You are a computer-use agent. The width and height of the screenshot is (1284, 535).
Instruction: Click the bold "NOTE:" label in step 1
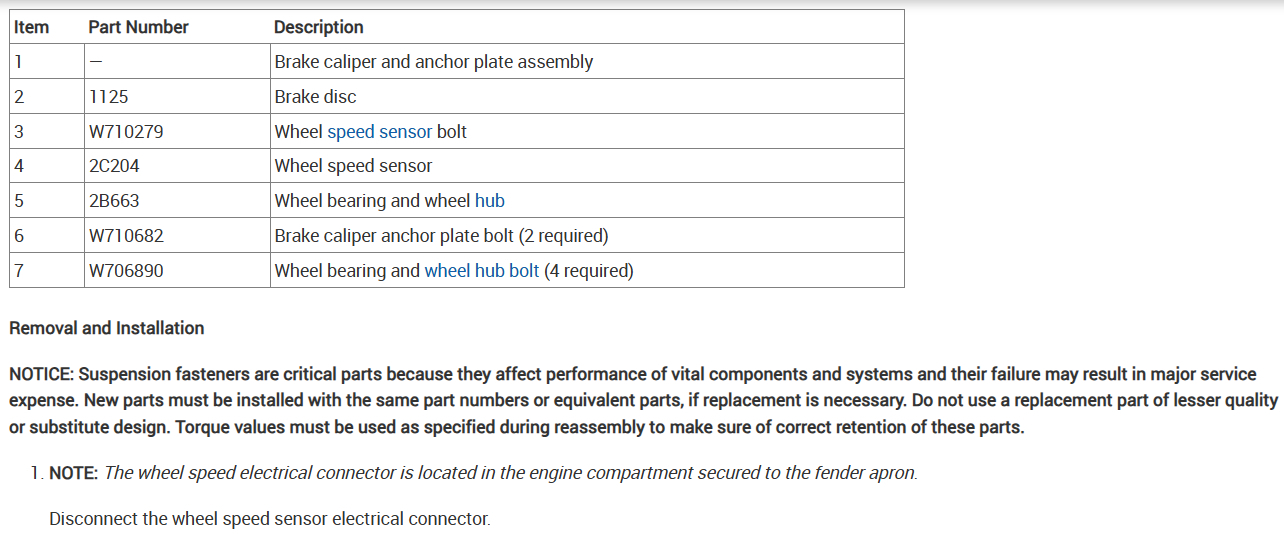click(x=73, y=473)
